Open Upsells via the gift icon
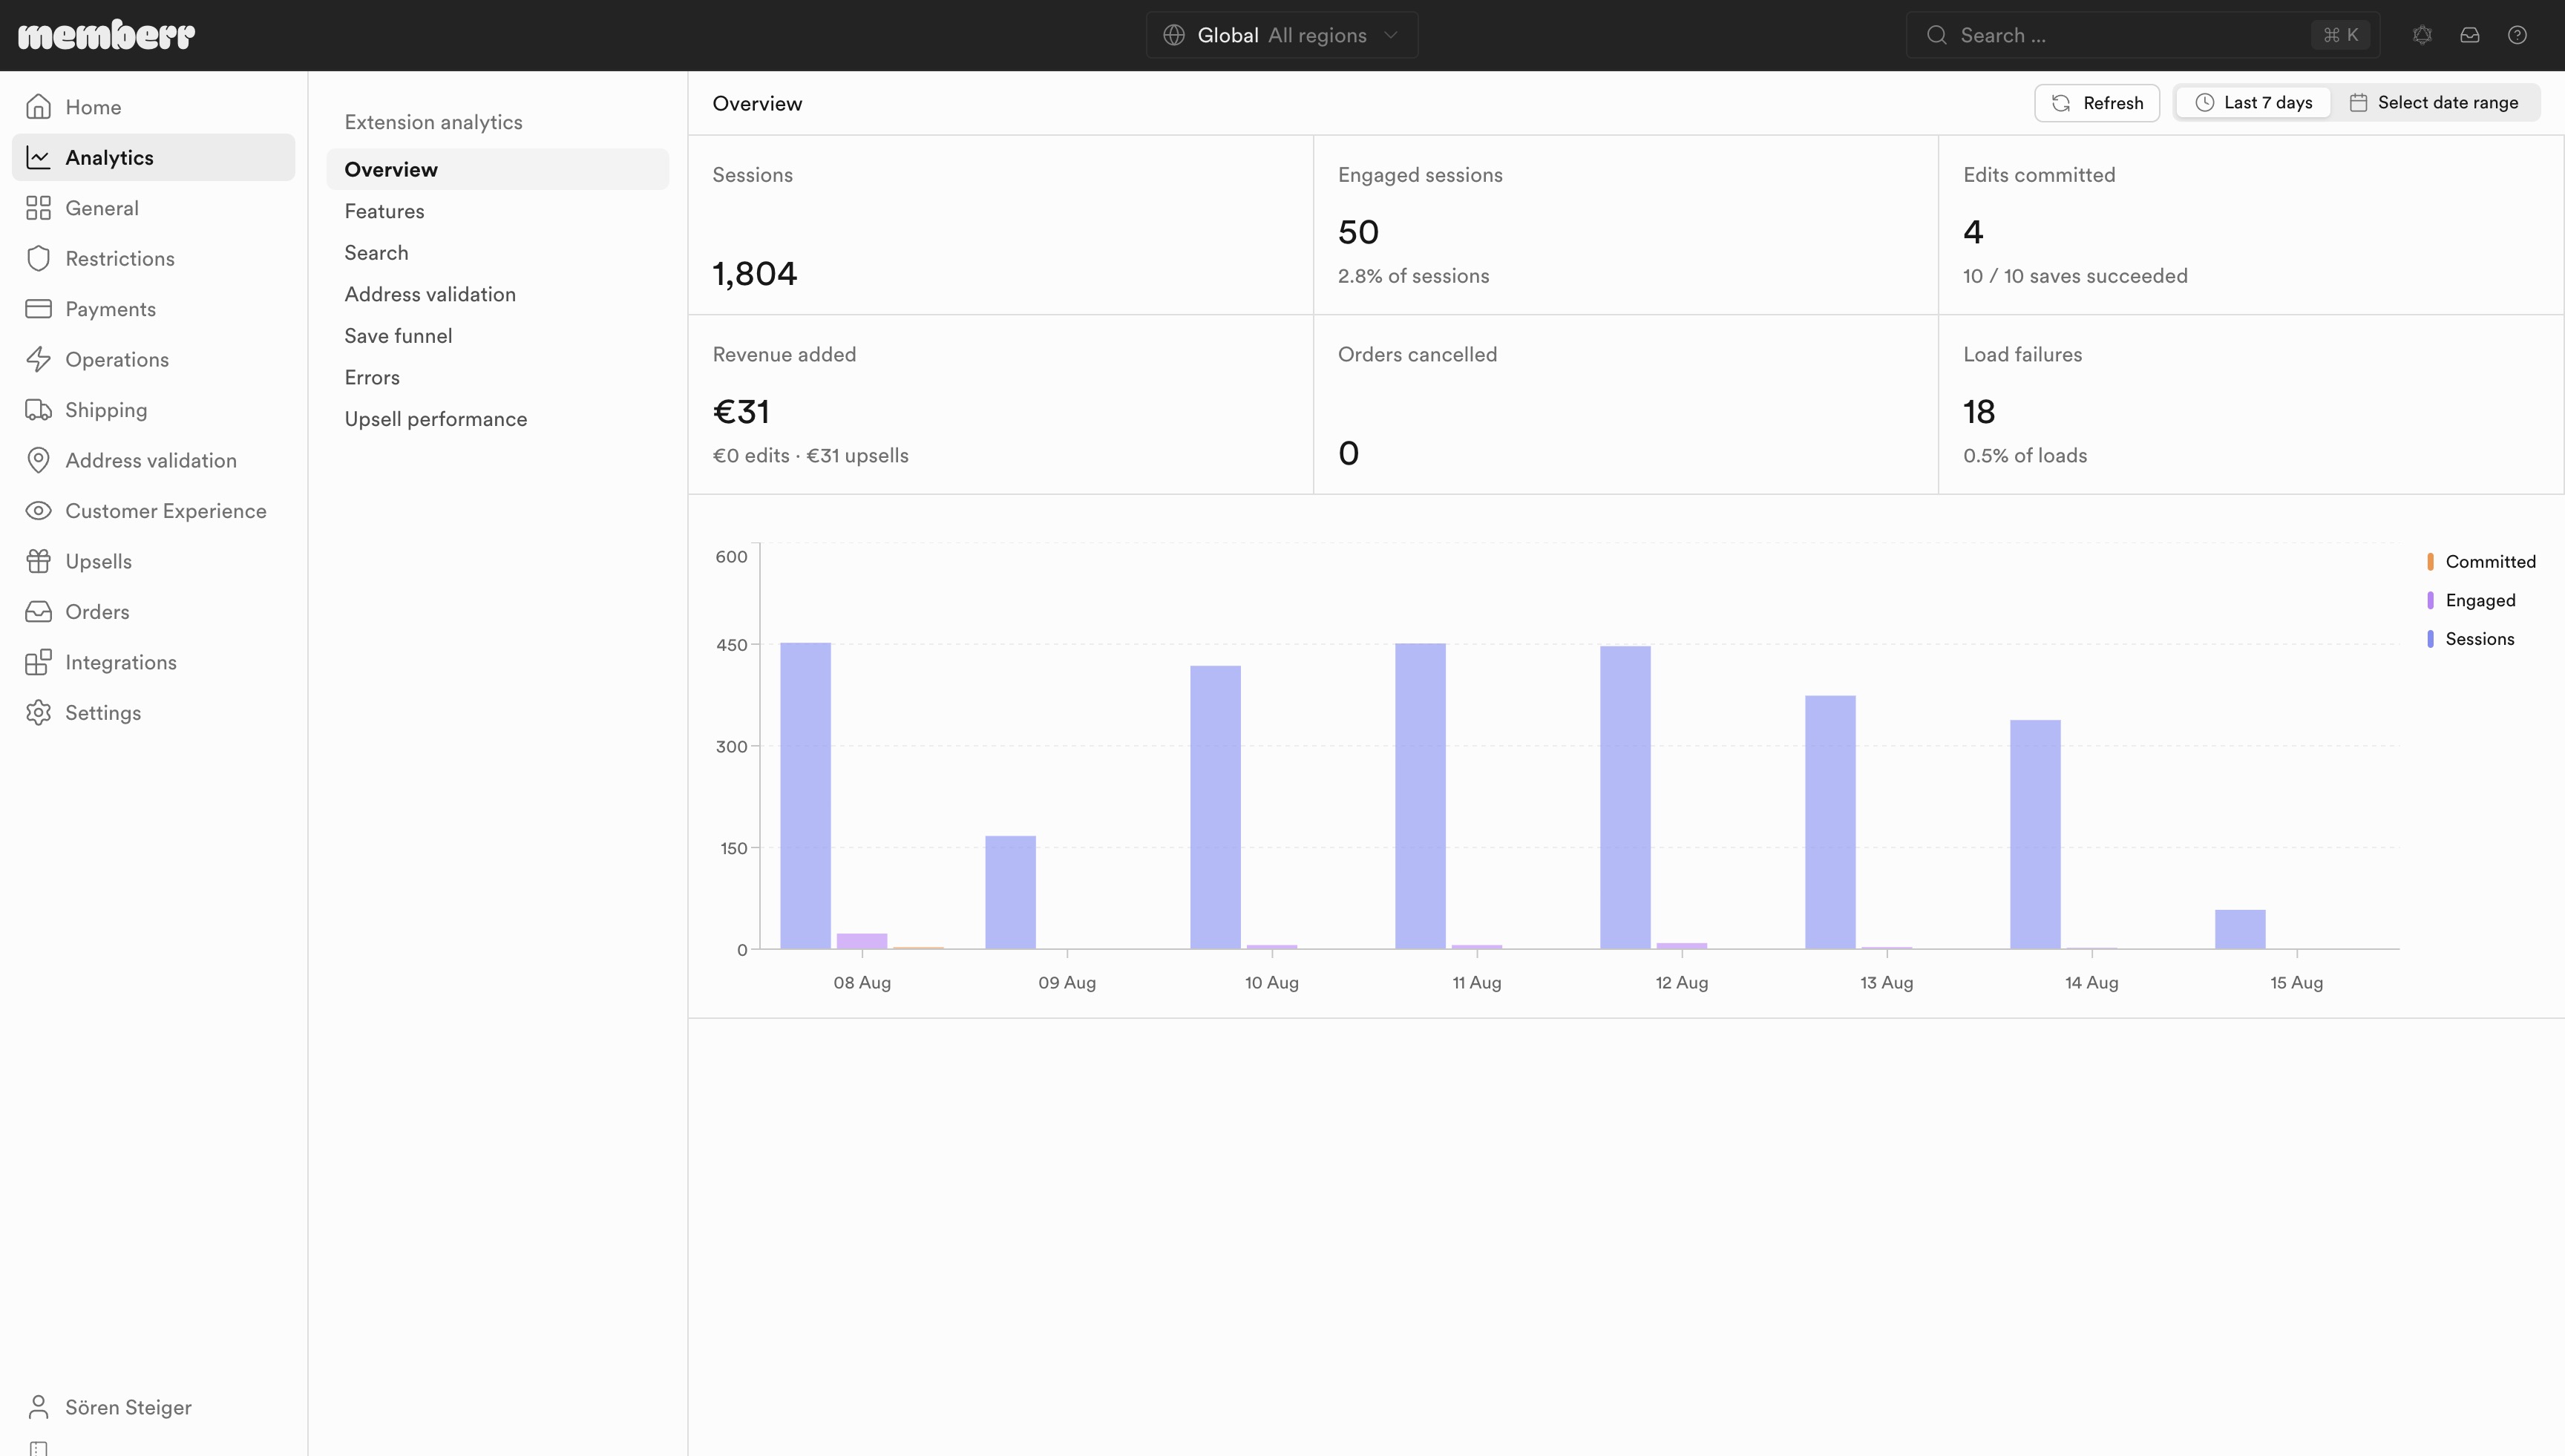Screen dimensions: 2565x1456 38,561
